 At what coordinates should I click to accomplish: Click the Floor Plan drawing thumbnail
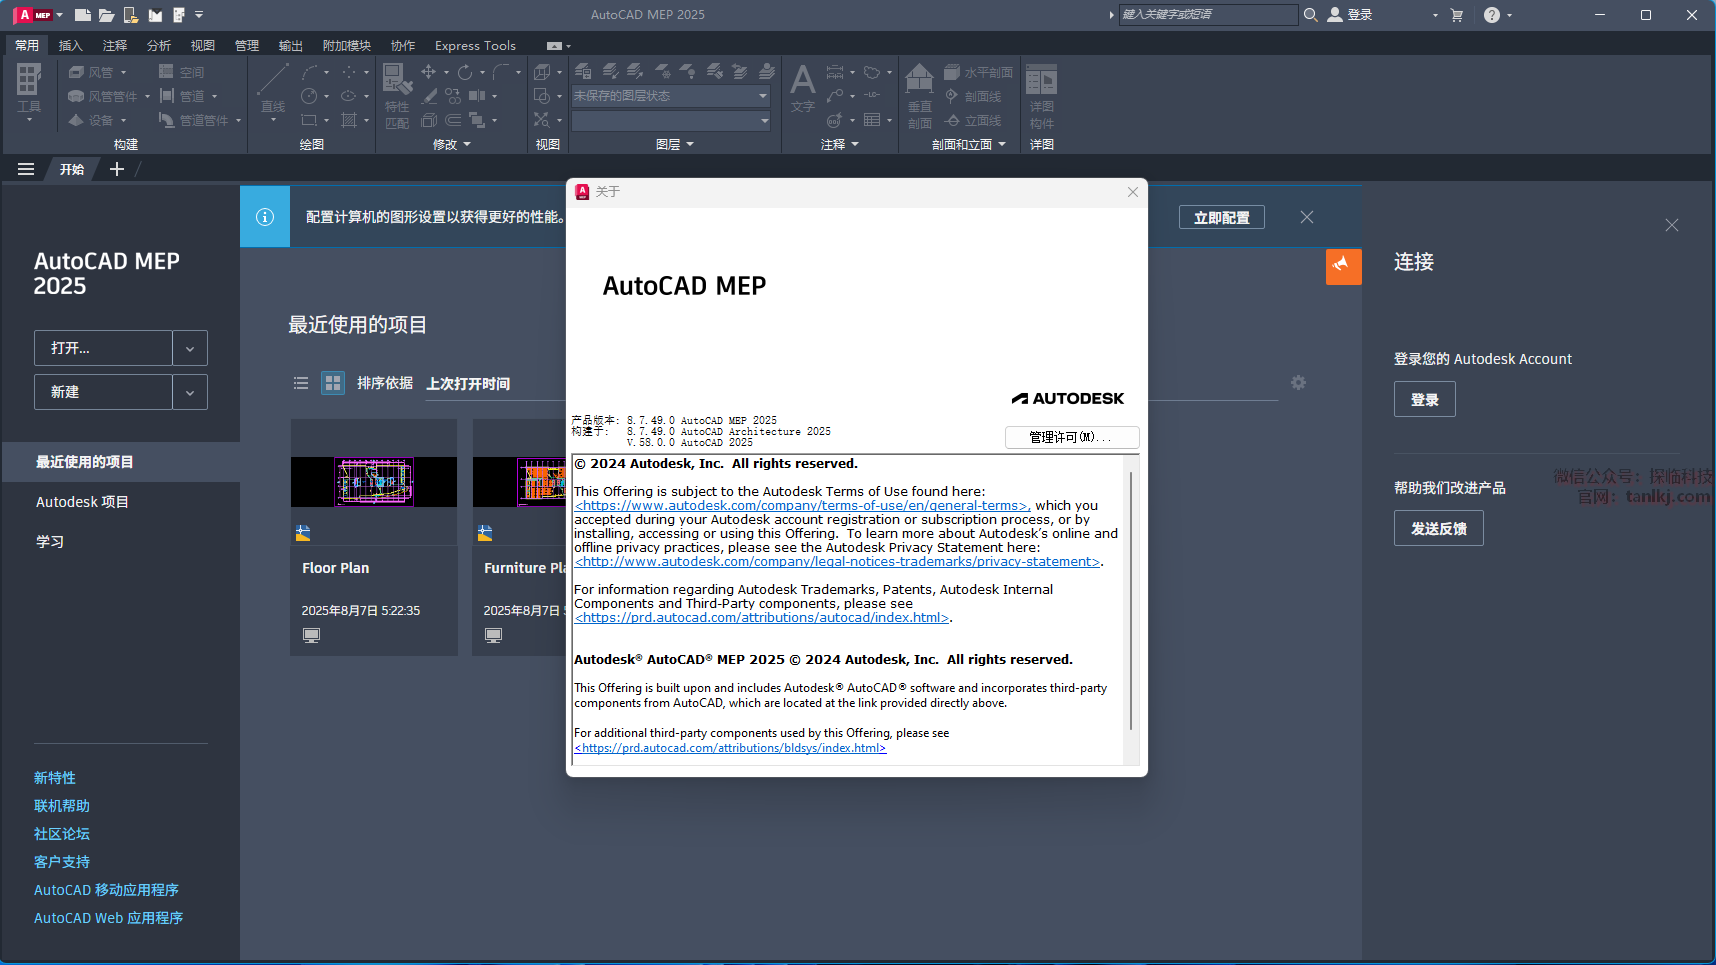pos(374,482)
